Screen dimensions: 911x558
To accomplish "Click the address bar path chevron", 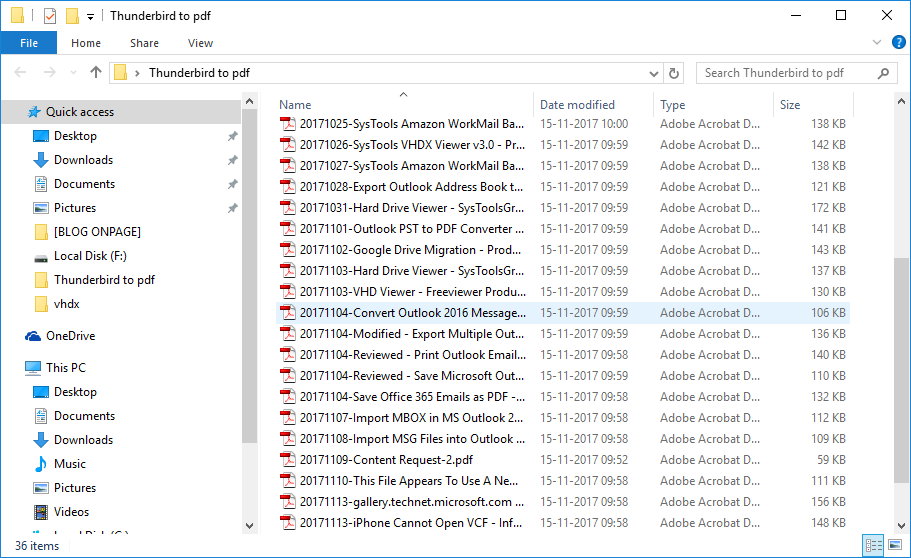I will click(138, 73).
